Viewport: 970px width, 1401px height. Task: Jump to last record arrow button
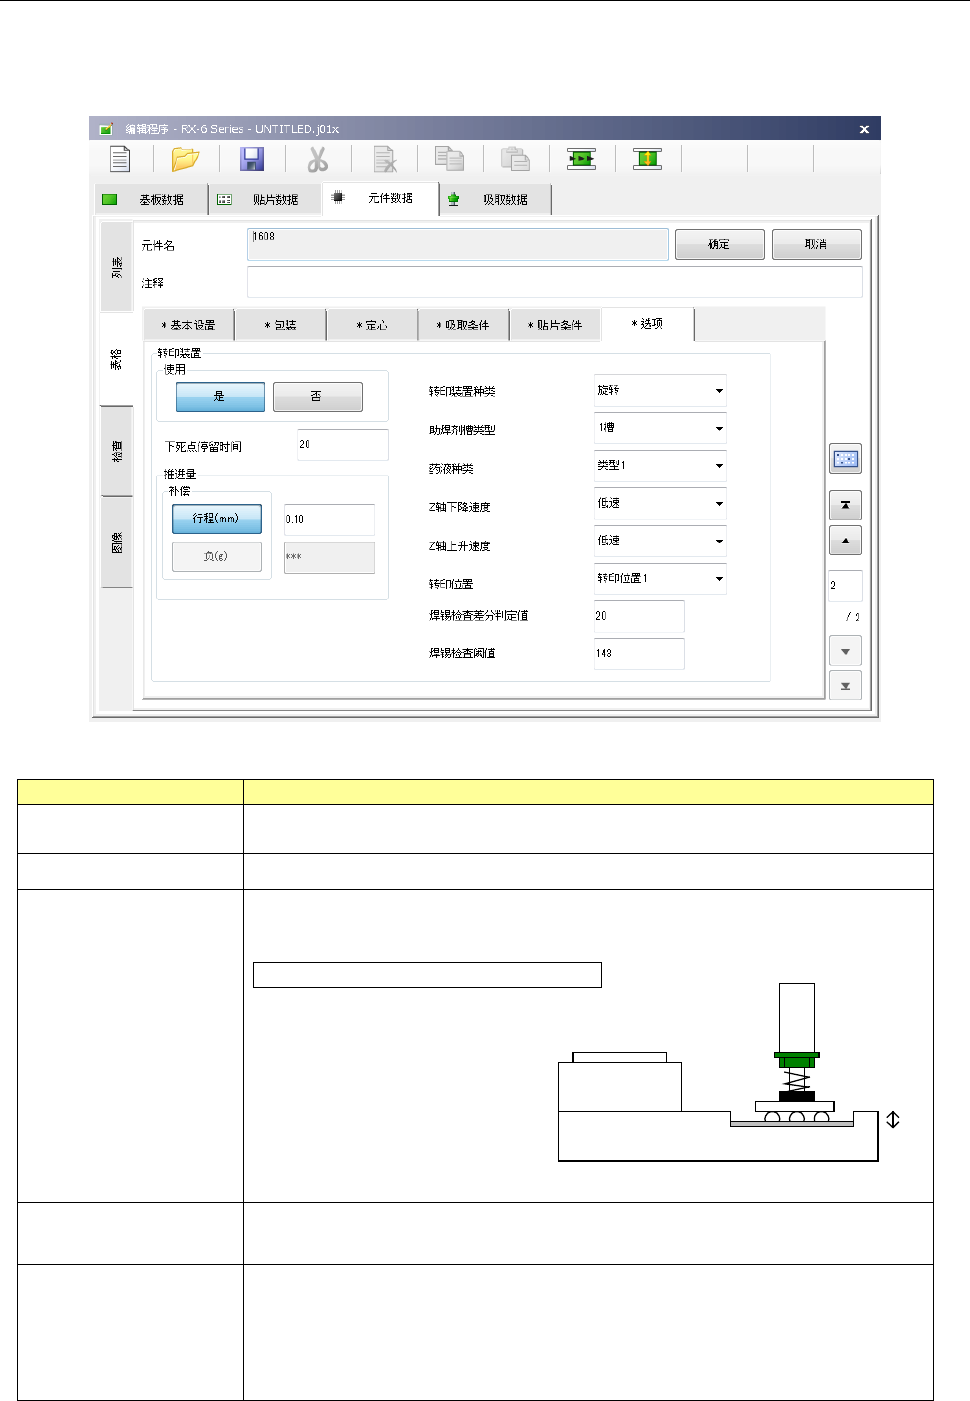click(845, 686)
